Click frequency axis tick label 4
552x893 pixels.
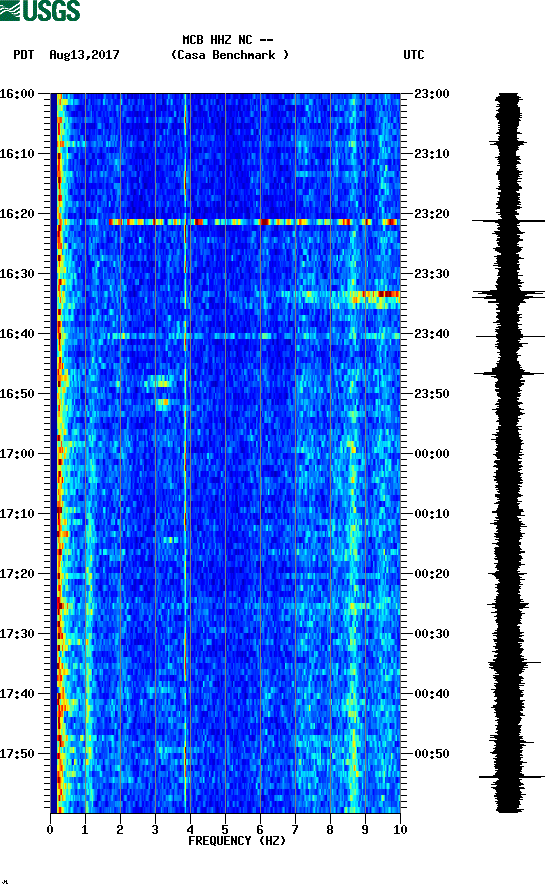(190, 830)
